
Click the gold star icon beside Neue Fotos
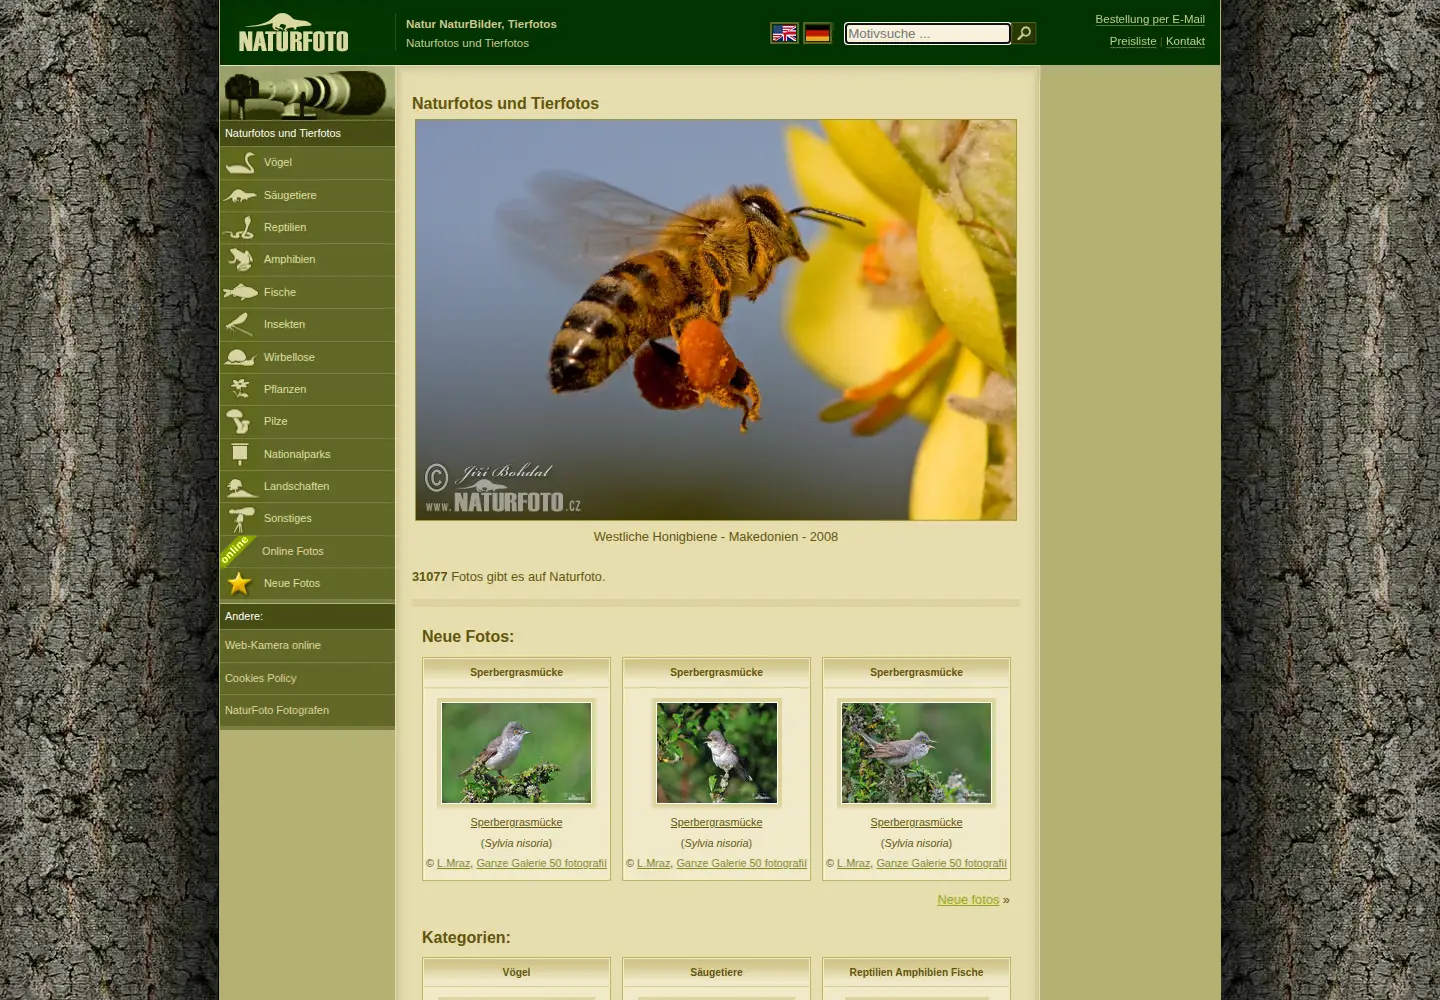click(239, 583)
